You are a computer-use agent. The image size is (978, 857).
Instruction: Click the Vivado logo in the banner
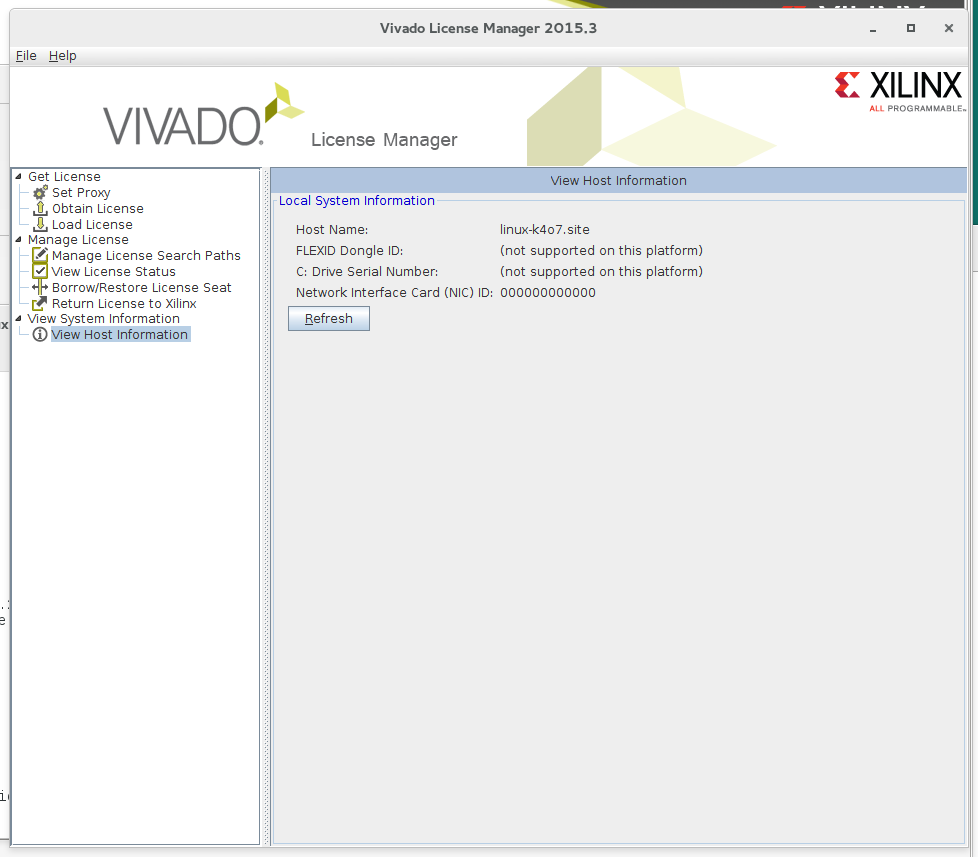tap(203, 116)
